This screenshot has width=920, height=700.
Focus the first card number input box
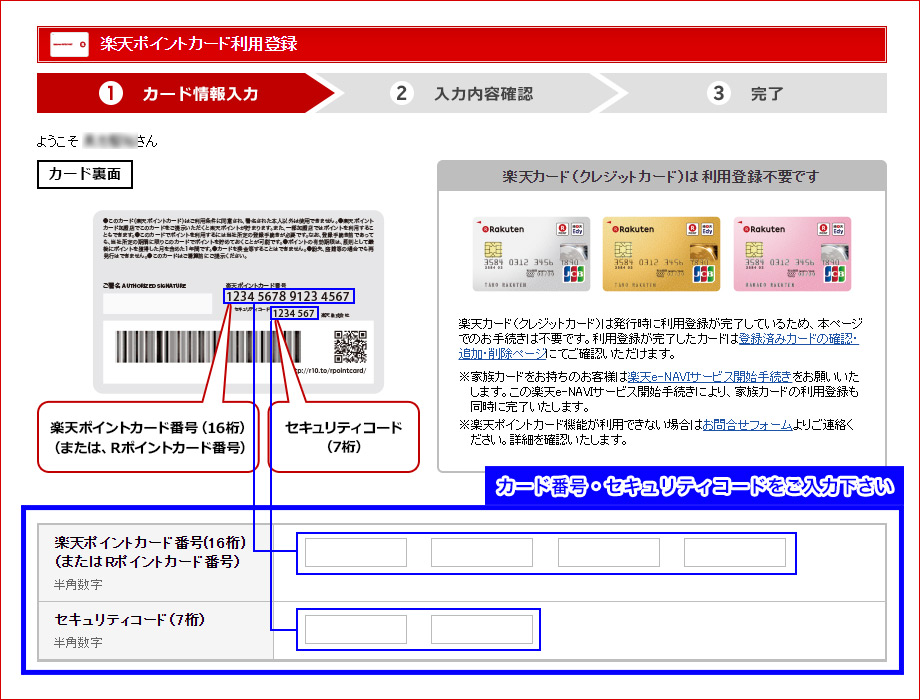[x=356, y=553]
